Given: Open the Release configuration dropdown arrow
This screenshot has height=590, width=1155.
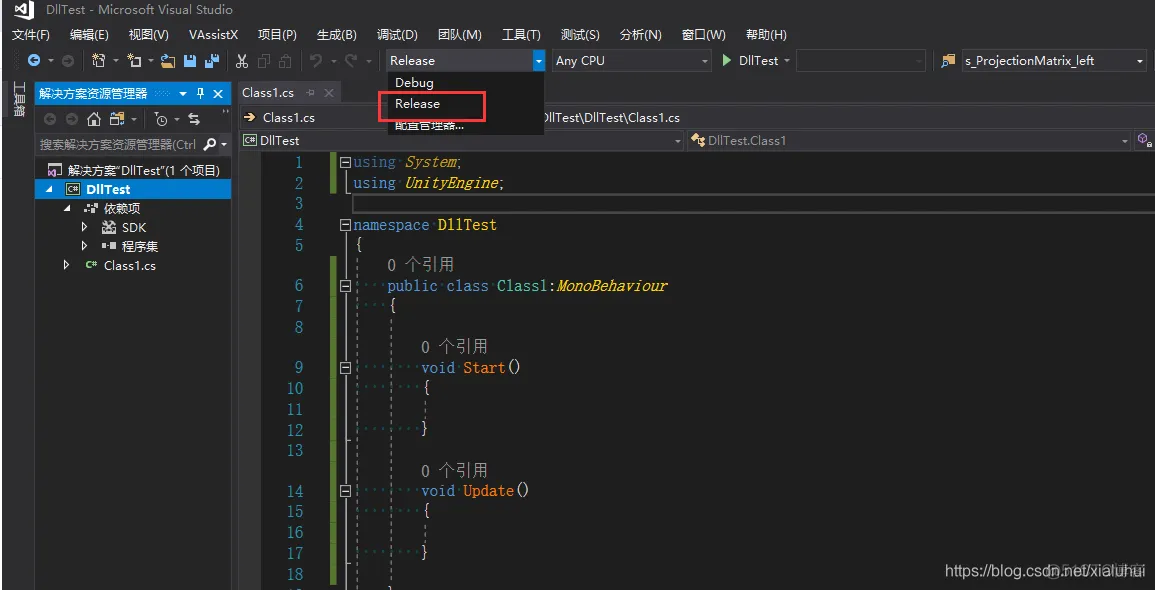Looking at the screenshot, I should pos(539,61).
